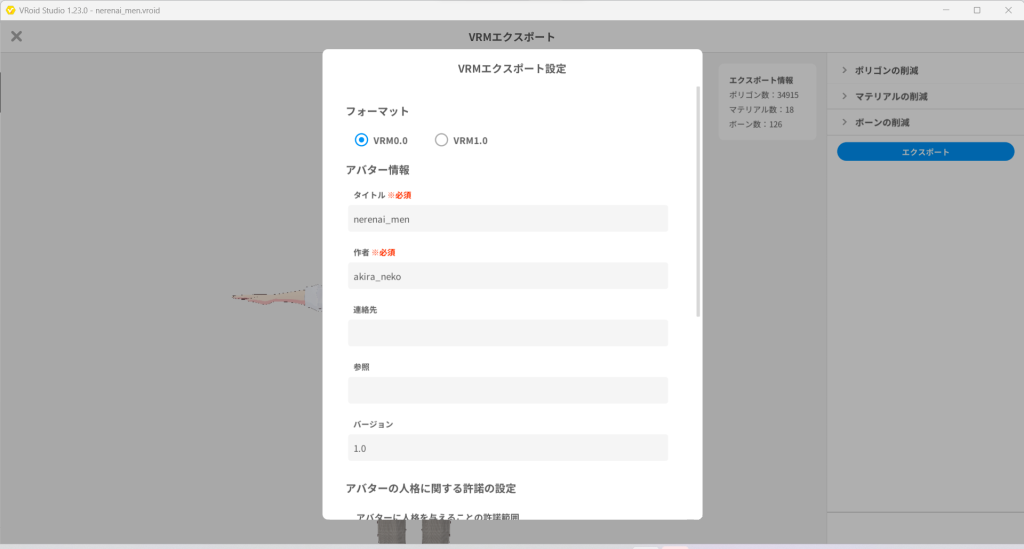This screenshot has height=549, width=1024.
Task: Expand the マテリアルの削減 section
Action: click(925, 97)
